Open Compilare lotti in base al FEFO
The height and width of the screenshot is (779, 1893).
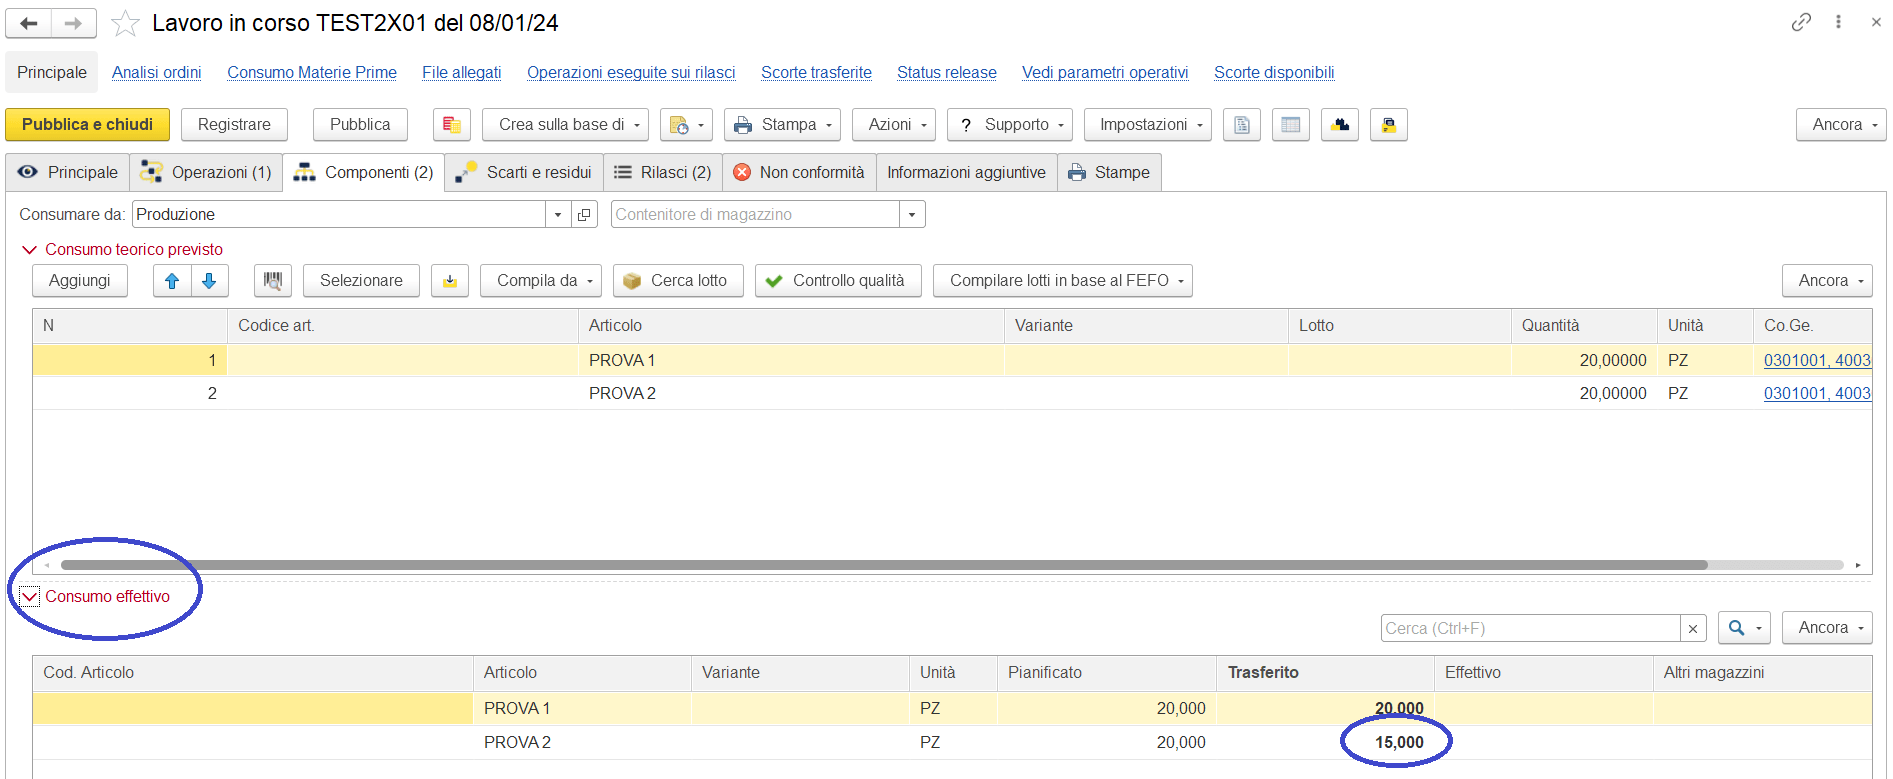tap(1063, 281)
